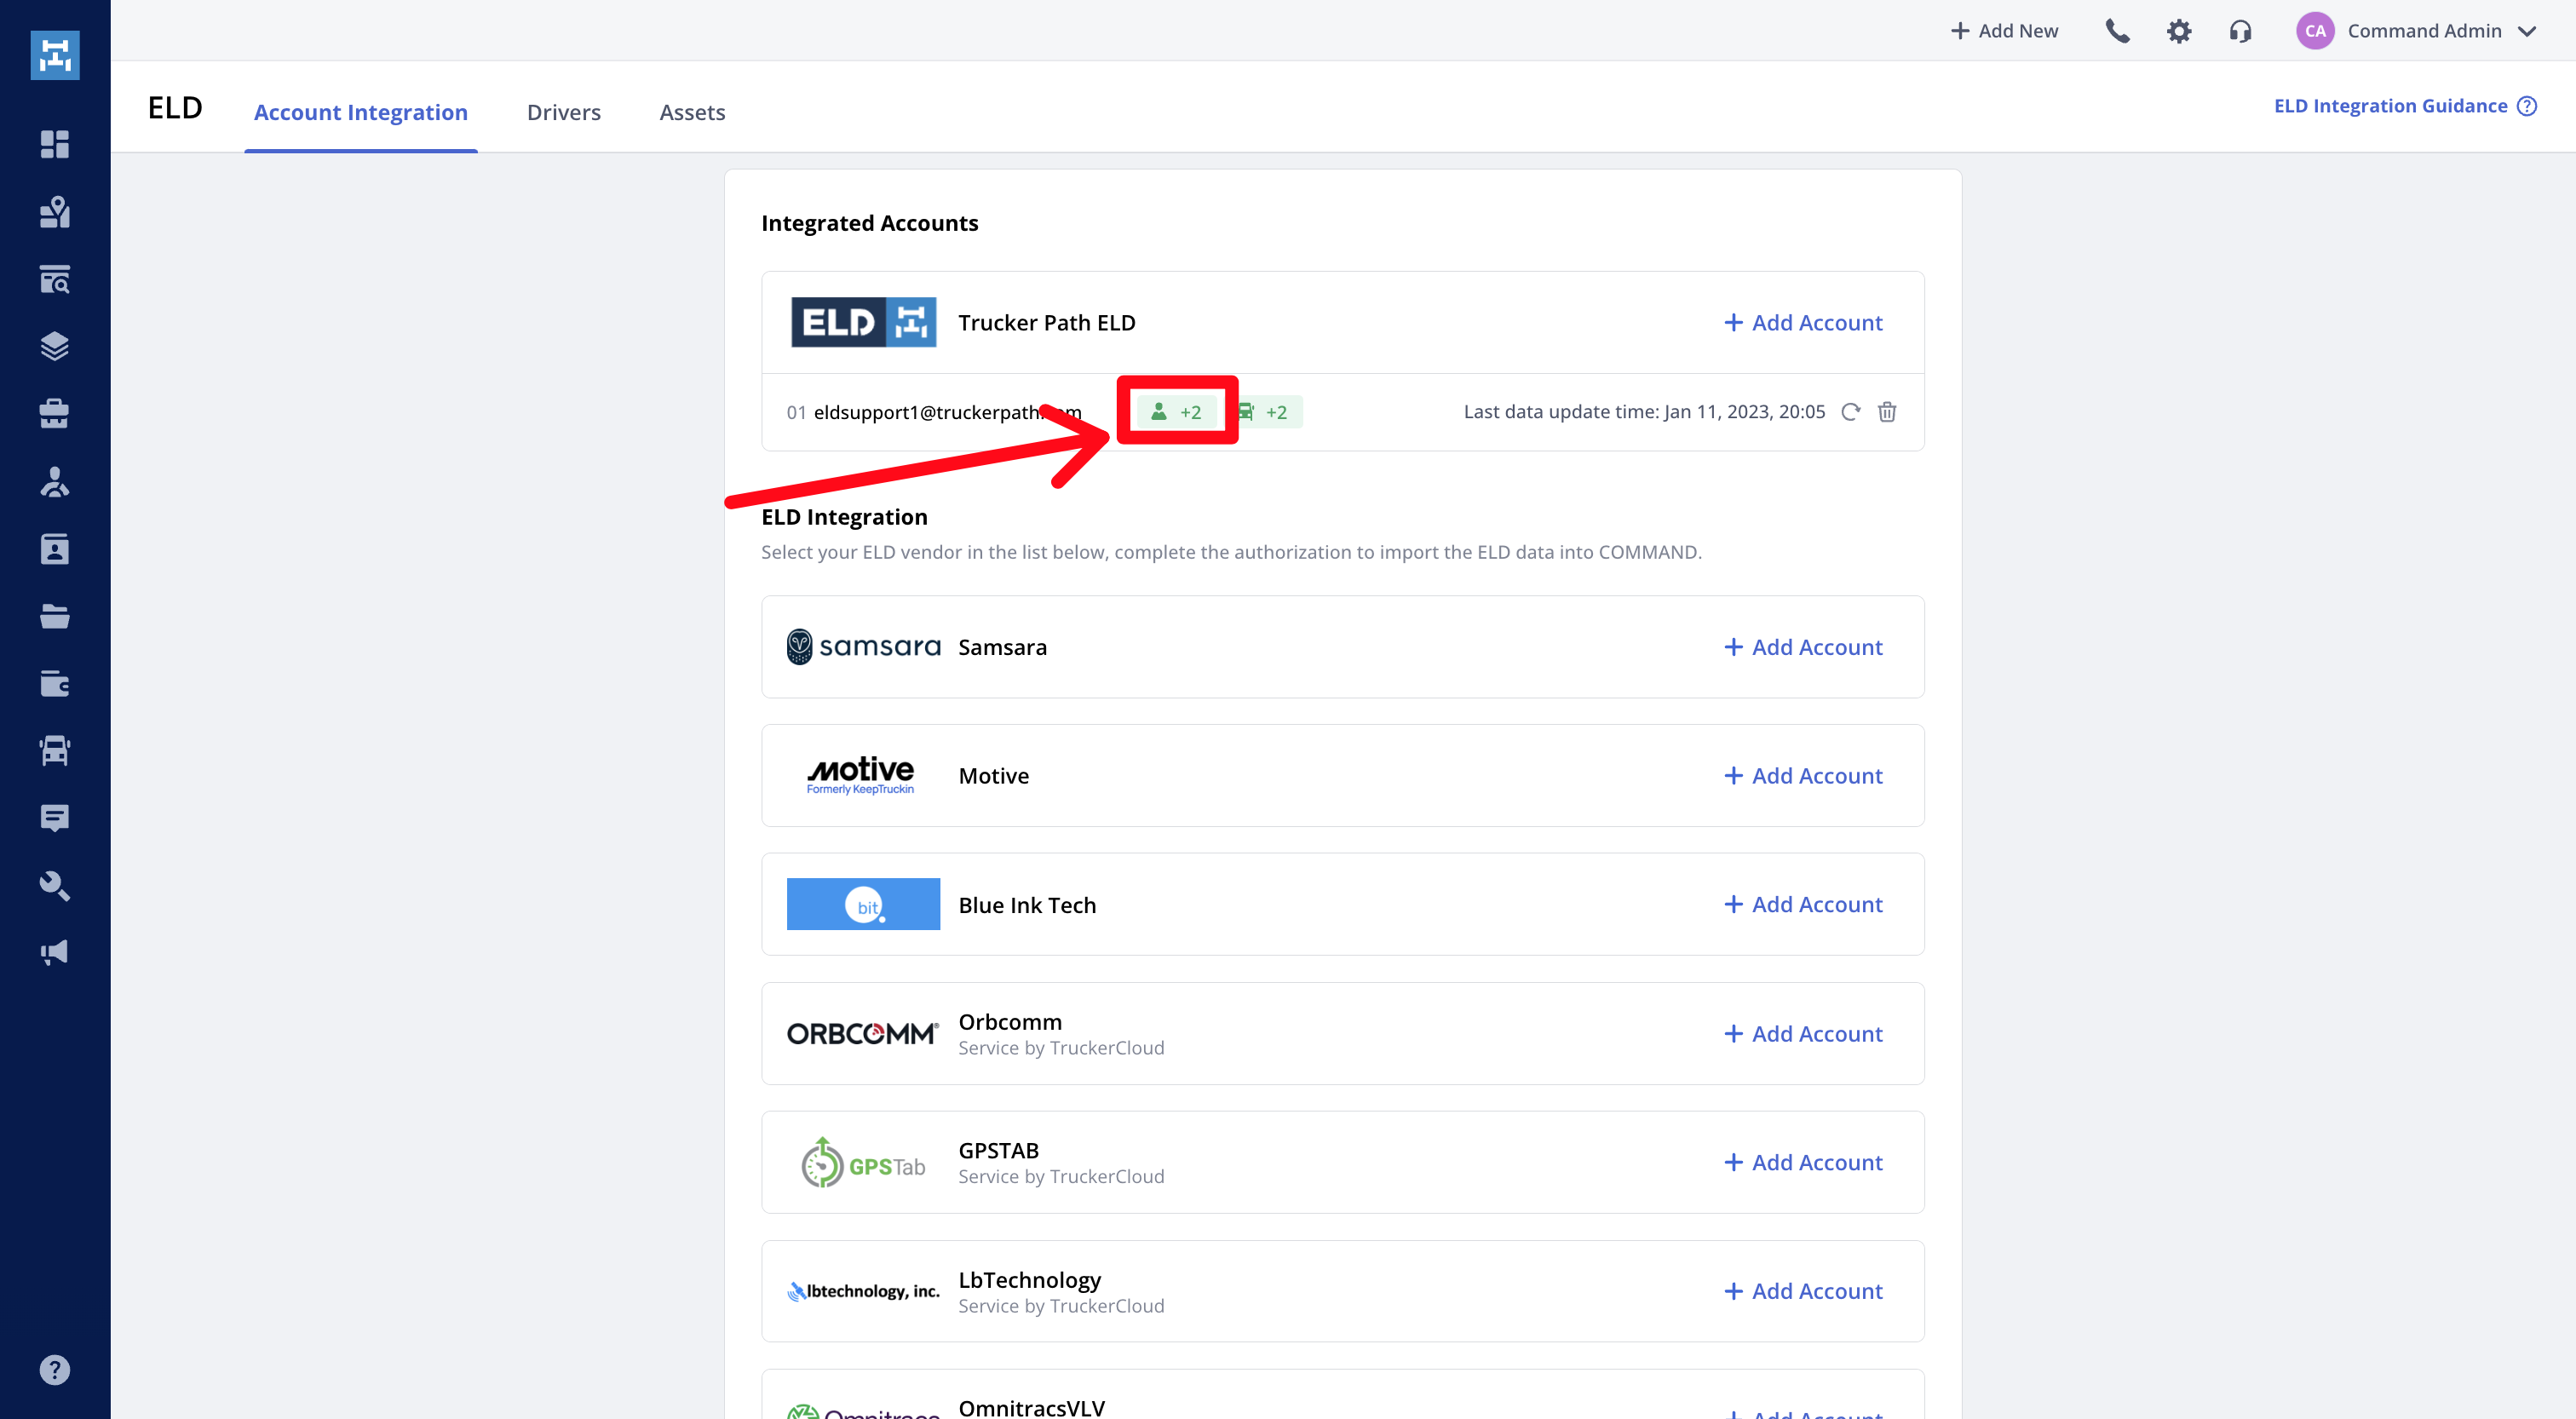Open the folder documents icon in sidebar

[55, 616]
